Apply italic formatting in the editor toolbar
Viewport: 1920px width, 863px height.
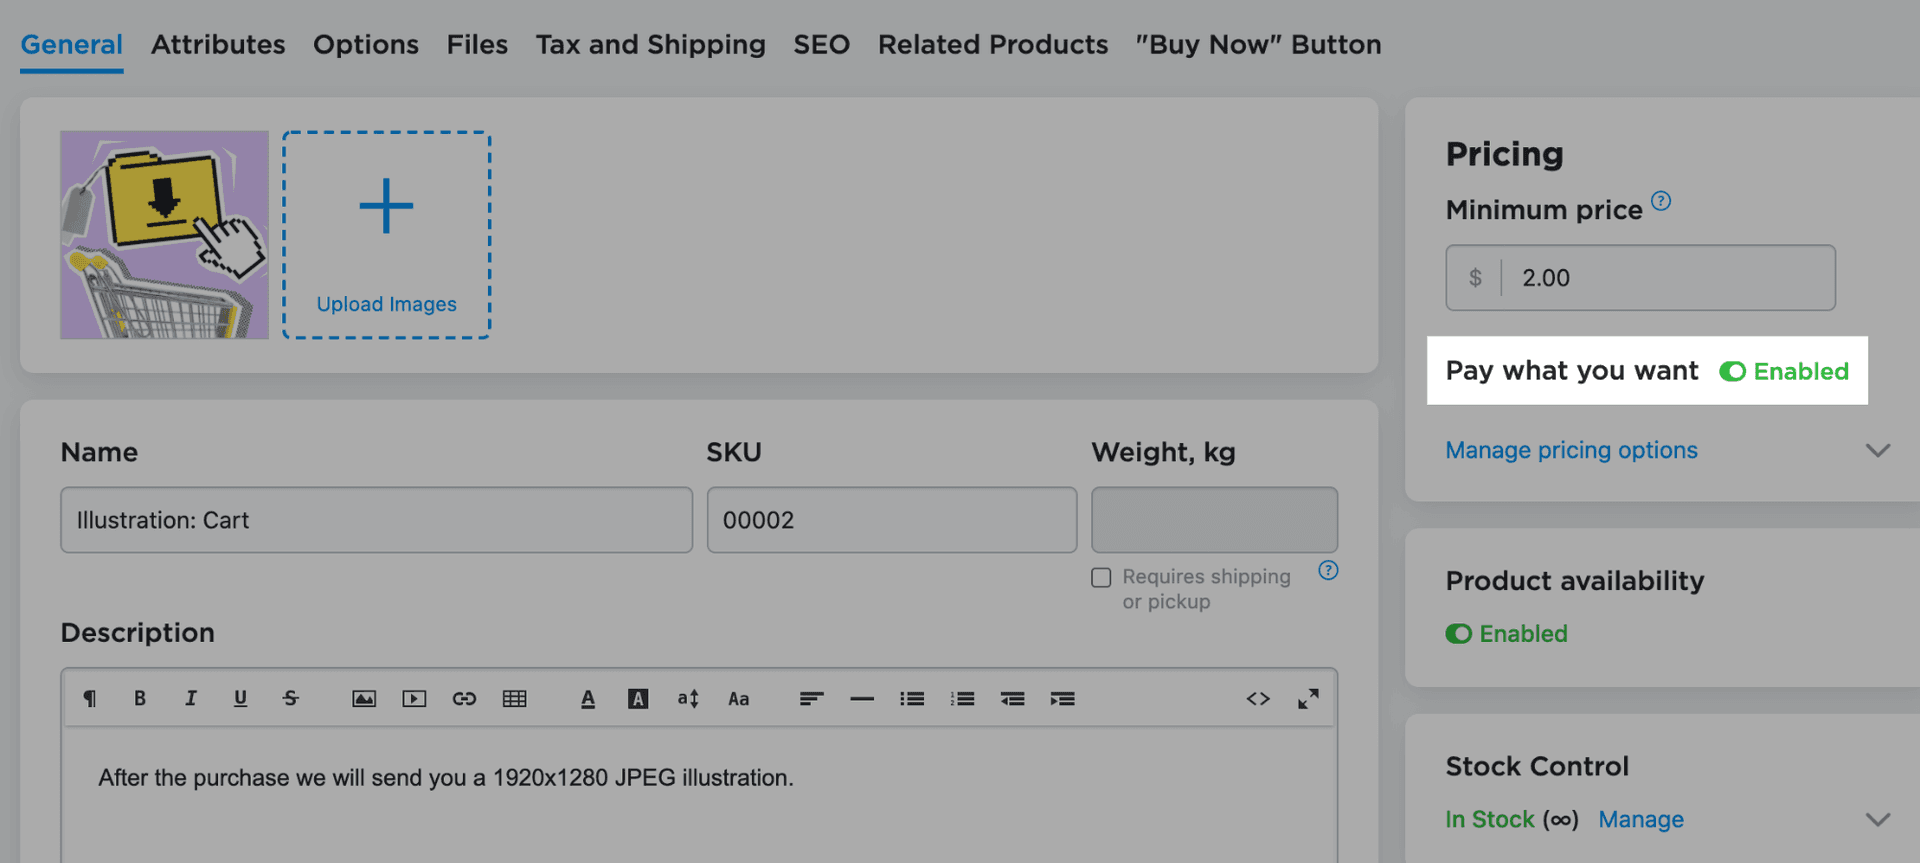(x=190, y=698)
